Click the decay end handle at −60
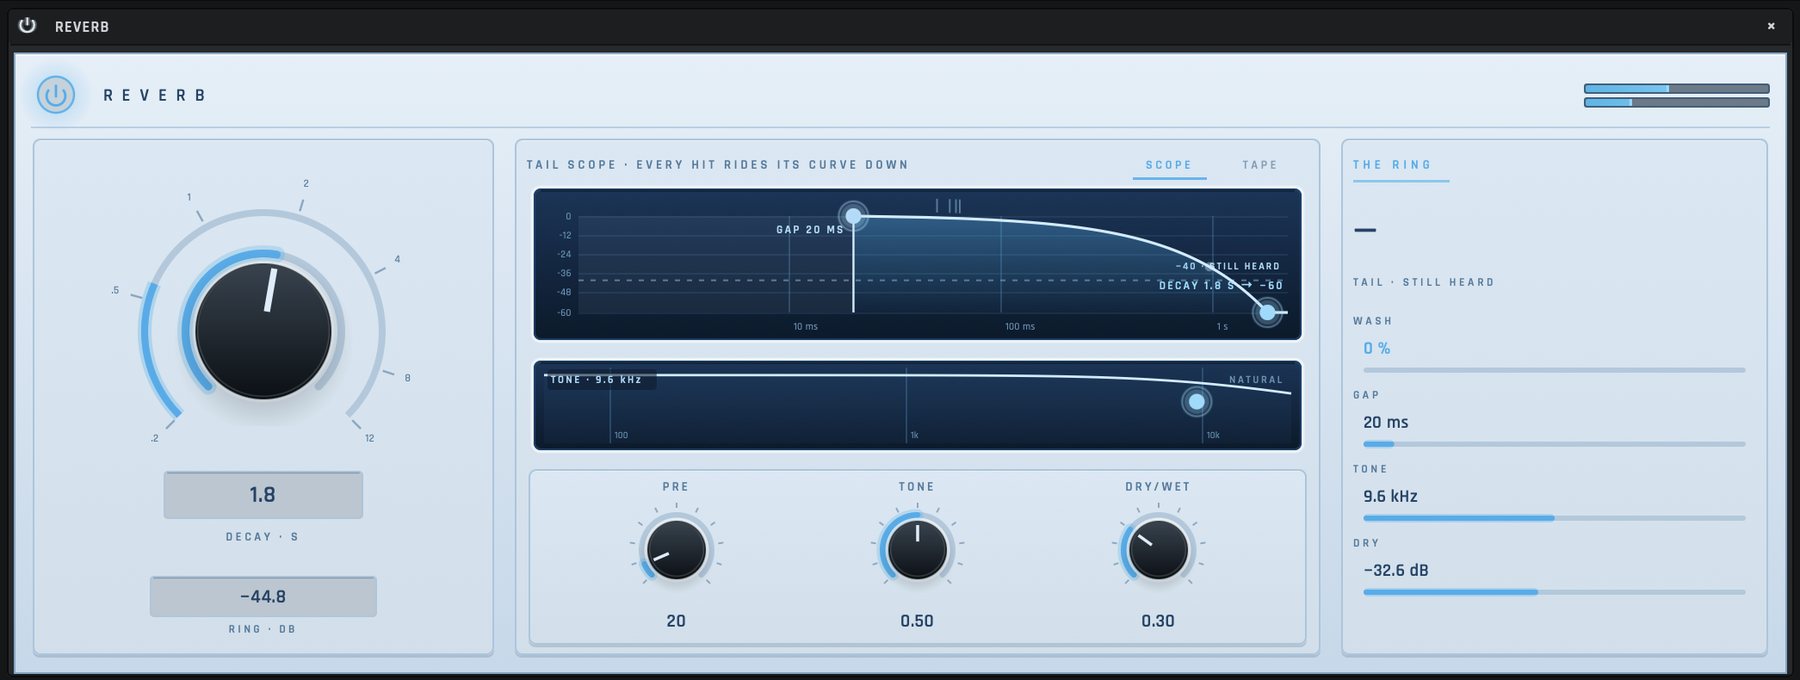Image resolution: width=1800 pixels, height=680 pixels. click(x=1267, y=312)
